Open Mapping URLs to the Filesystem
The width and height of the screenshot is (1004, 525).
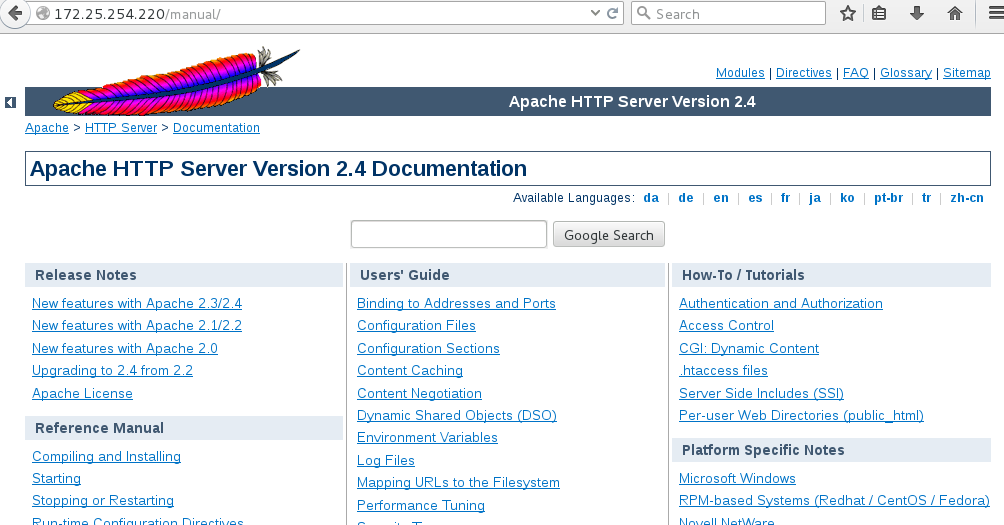tap(458, 483)
